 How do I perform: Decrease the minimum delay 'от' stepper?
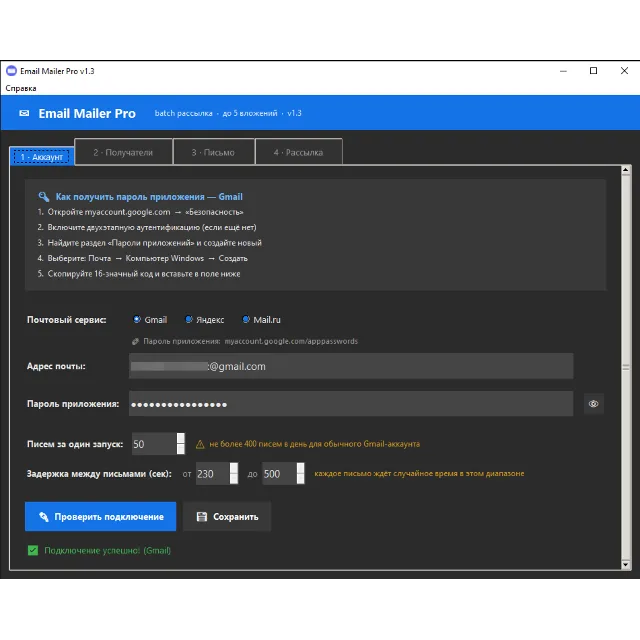coord(234,479)
